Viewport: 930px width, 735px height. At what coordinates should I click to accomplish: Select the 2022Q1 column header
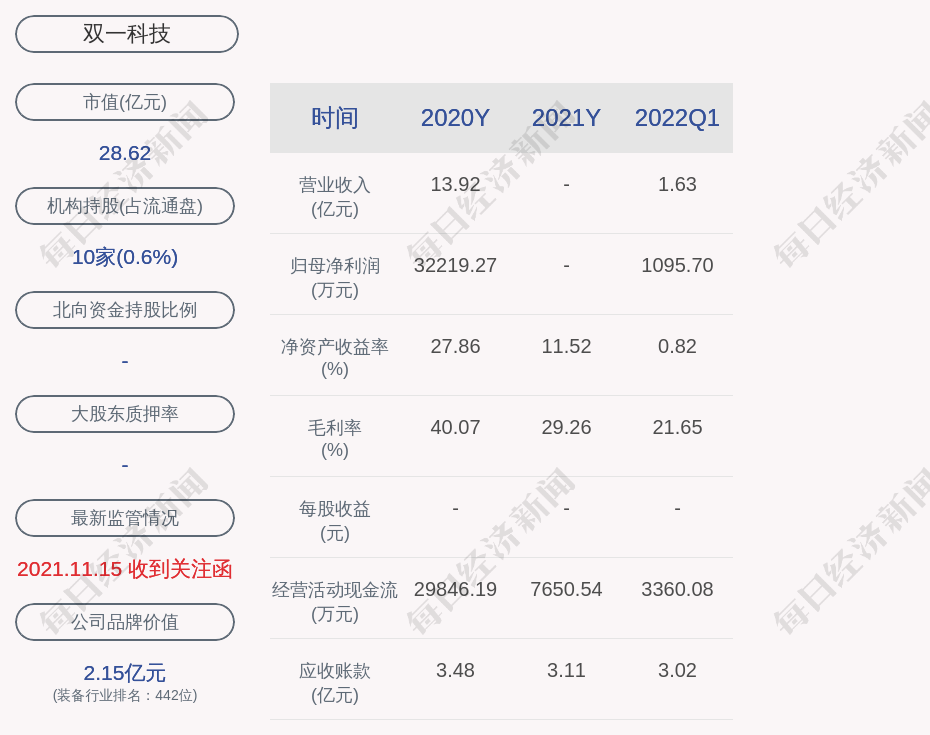pos(677,118)
